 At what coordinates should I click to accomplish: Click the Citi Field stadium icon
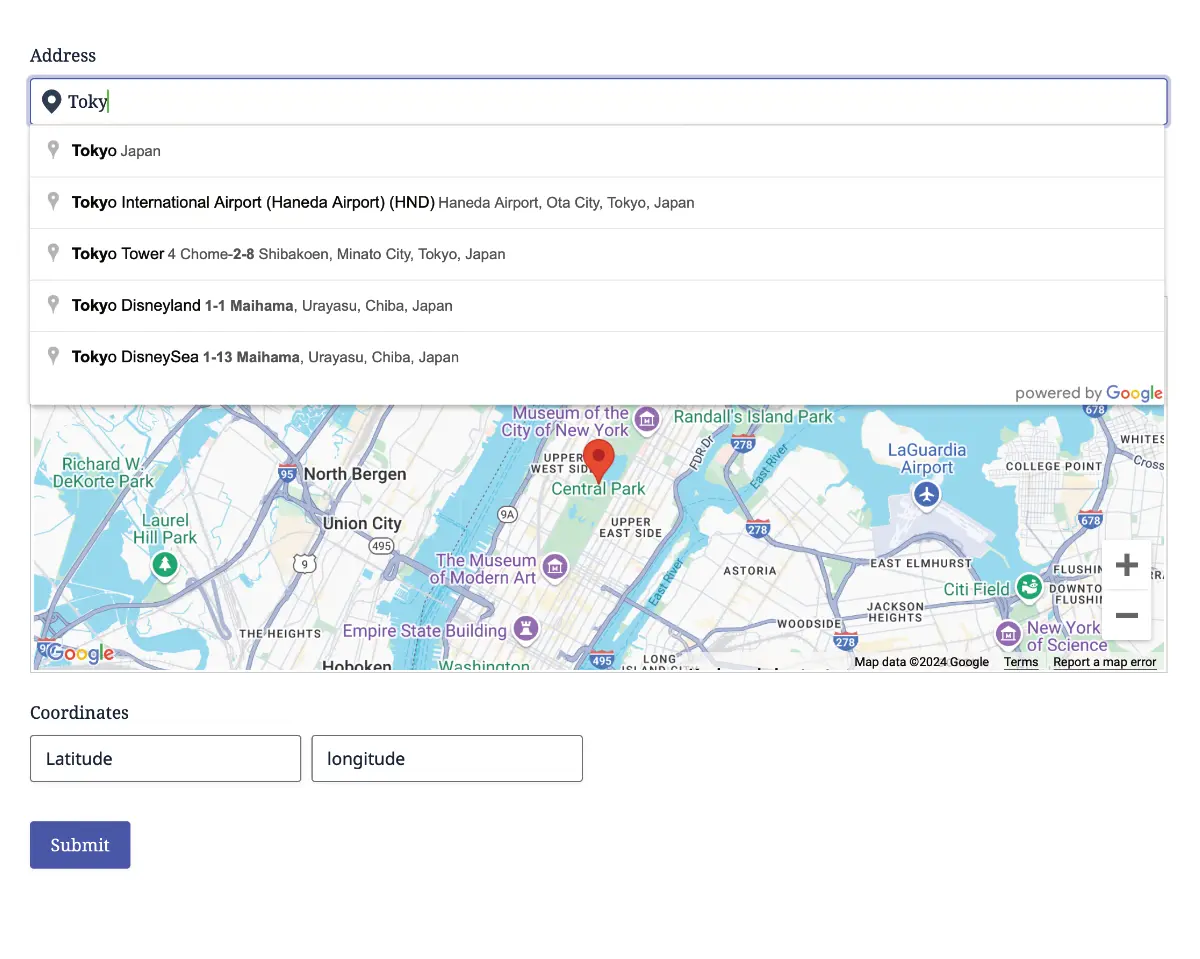(1028, 587)
